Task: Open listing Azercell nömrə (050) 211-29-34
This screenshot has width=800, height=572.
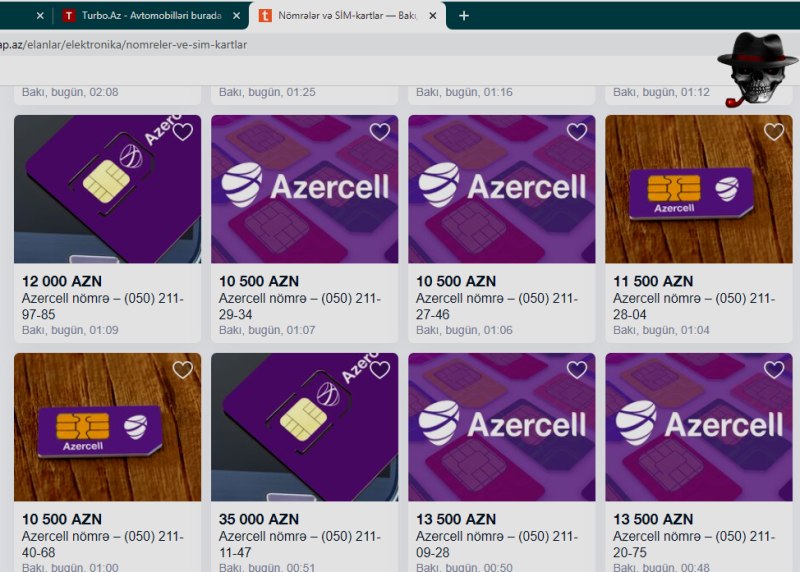Action: 299,306
